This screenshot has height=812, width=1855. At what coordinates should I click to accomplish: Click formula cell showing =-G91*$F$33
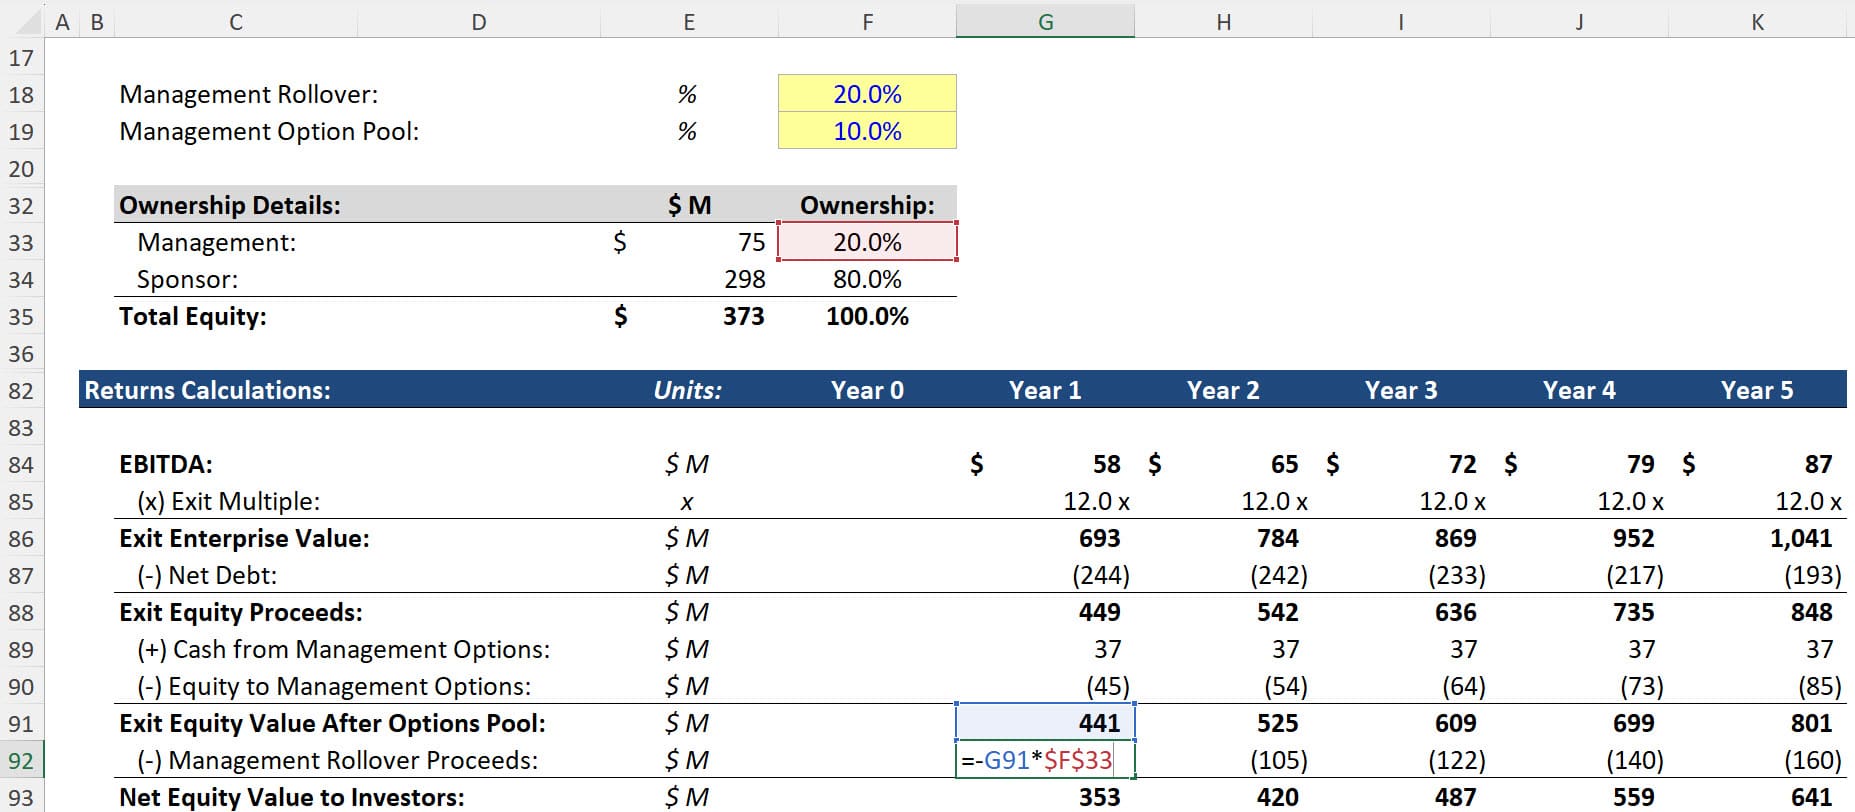click(1045, 760)
